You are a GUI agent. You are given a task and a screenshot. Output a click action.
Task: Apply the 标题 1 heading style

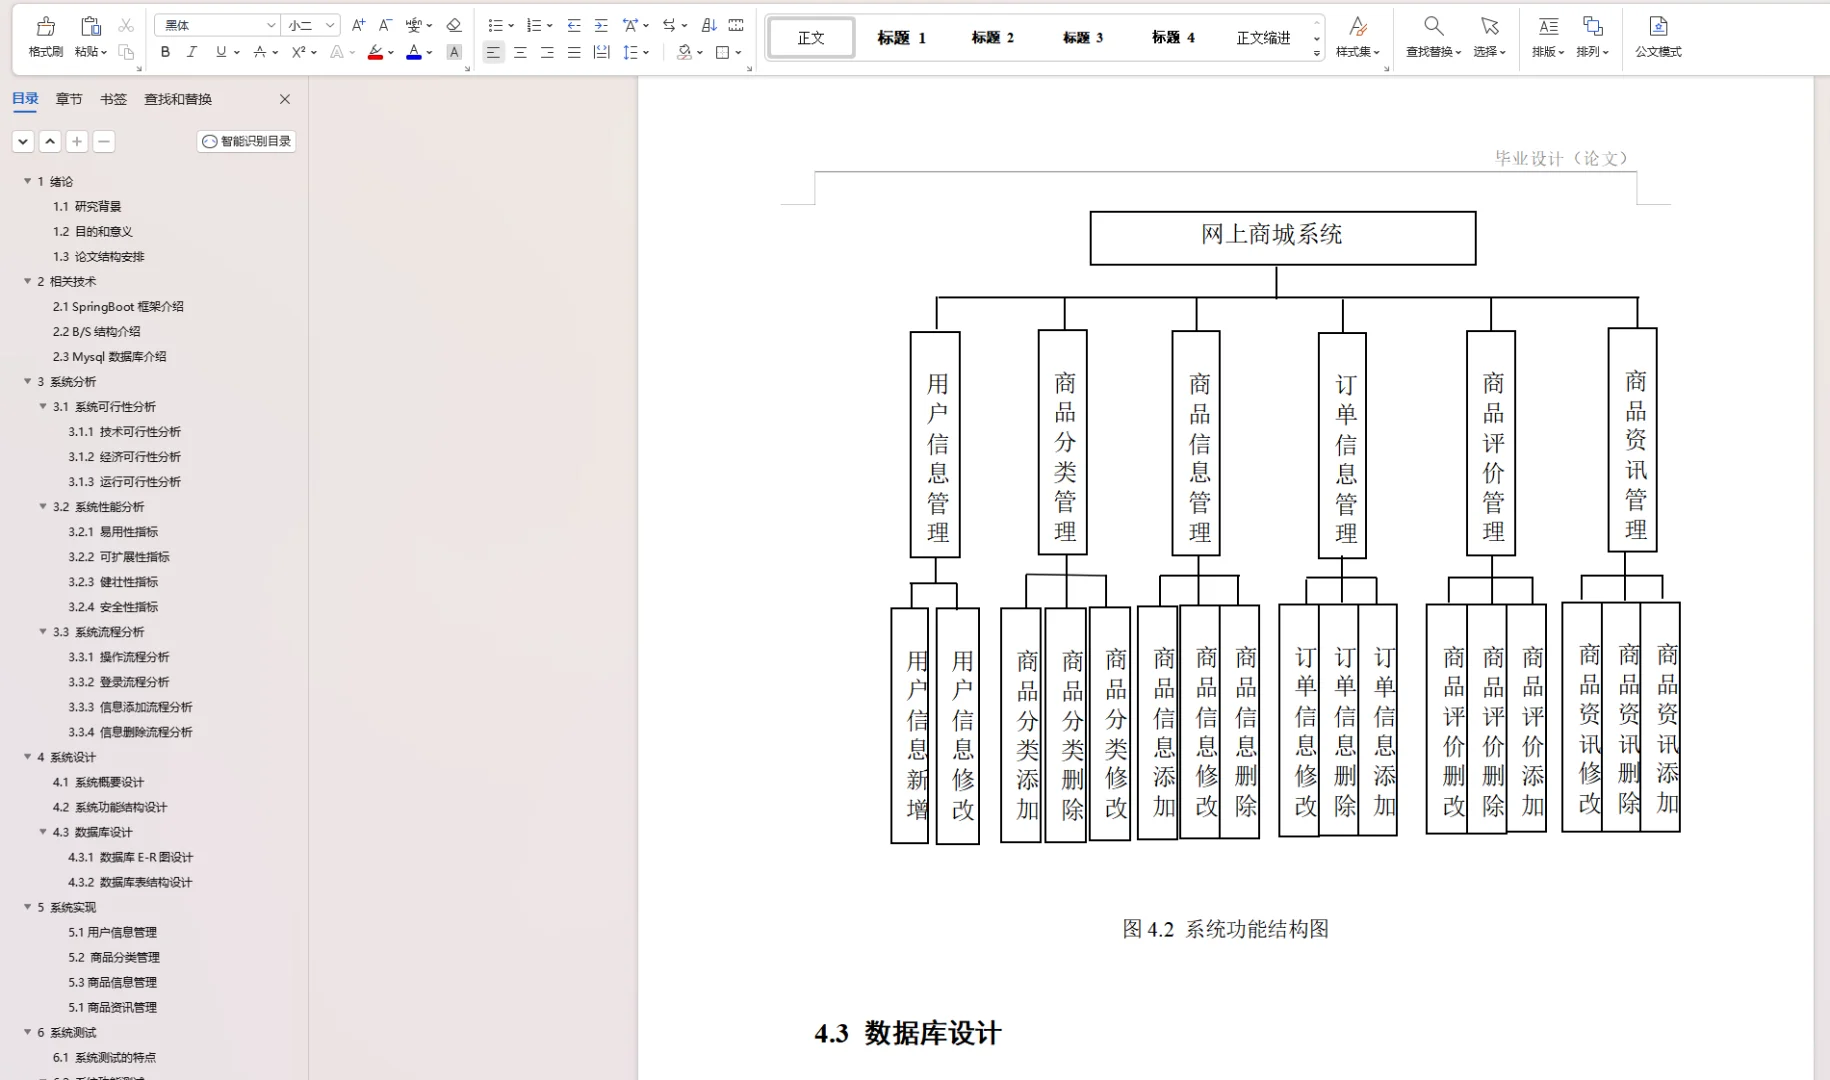[x=900, y=37]
